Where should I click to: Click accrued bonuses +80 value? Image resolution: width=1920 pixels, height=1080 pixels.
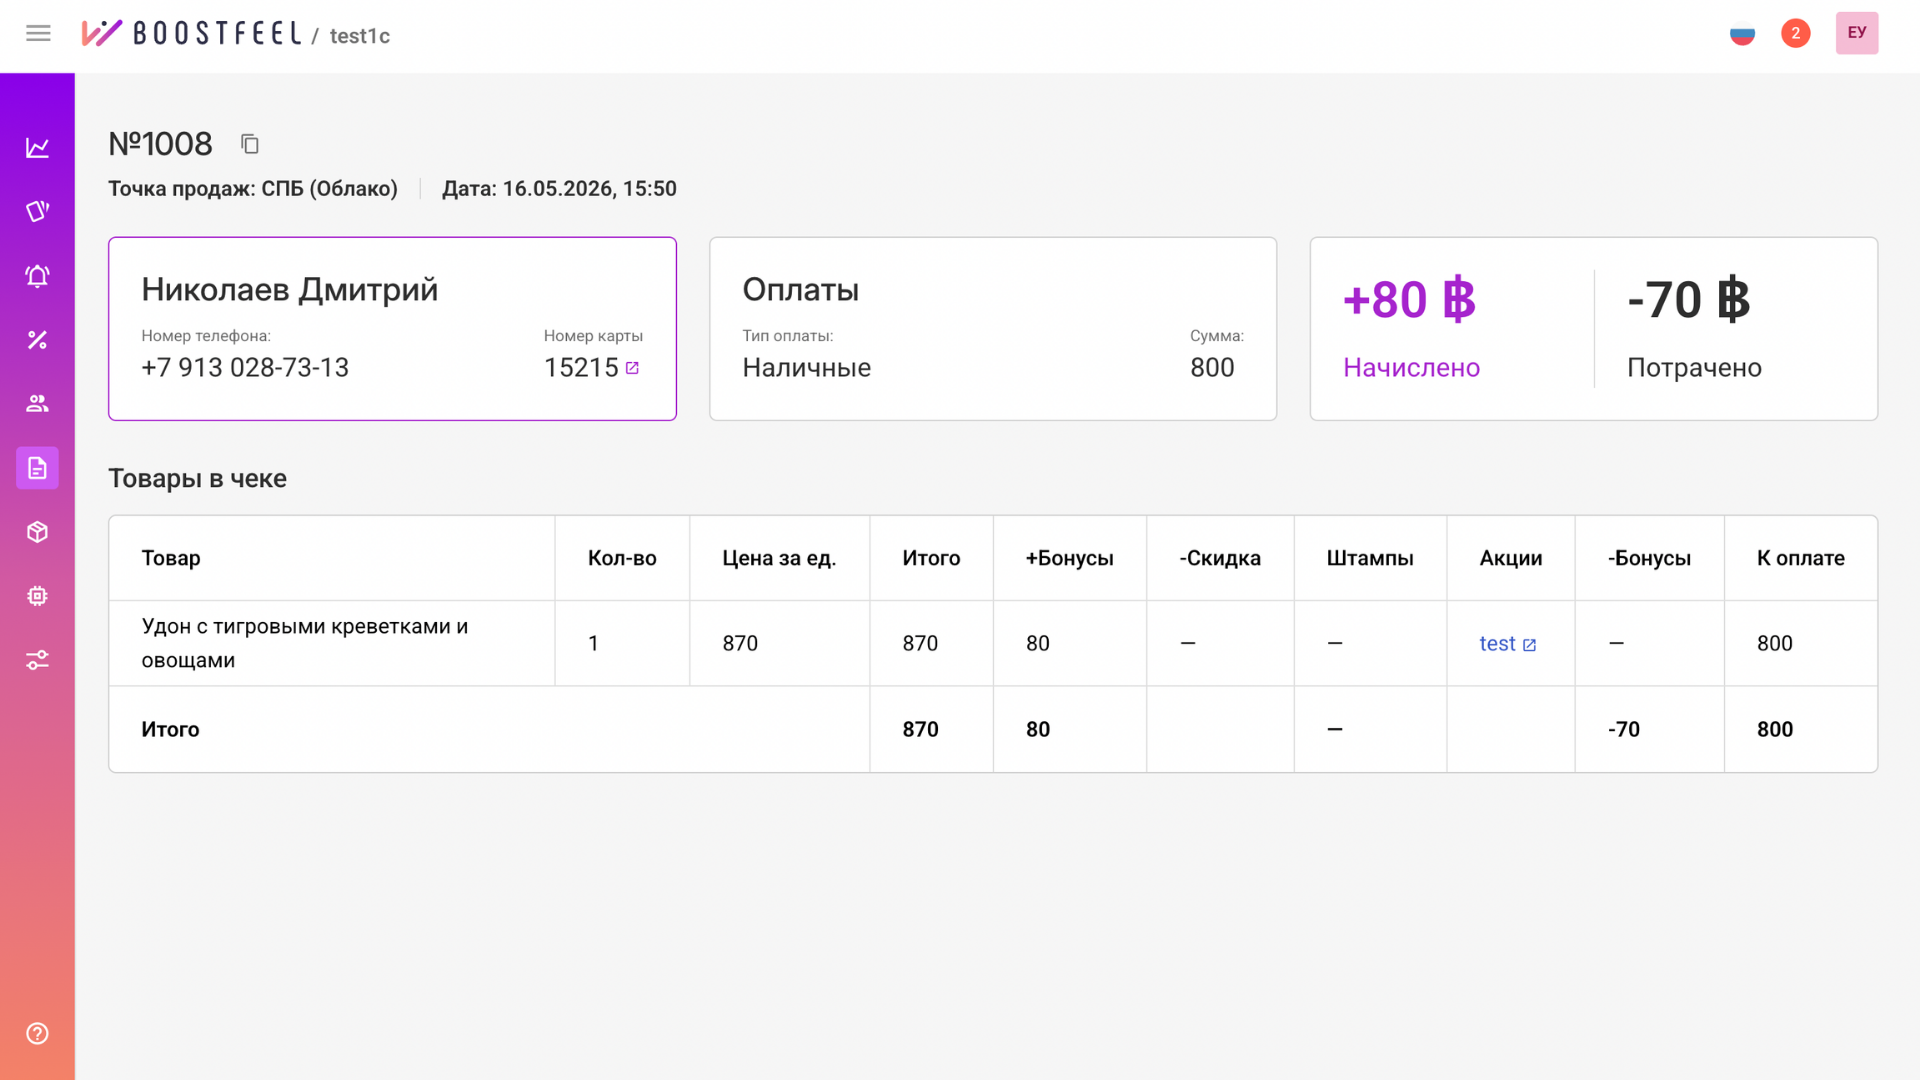[1409, 299]
